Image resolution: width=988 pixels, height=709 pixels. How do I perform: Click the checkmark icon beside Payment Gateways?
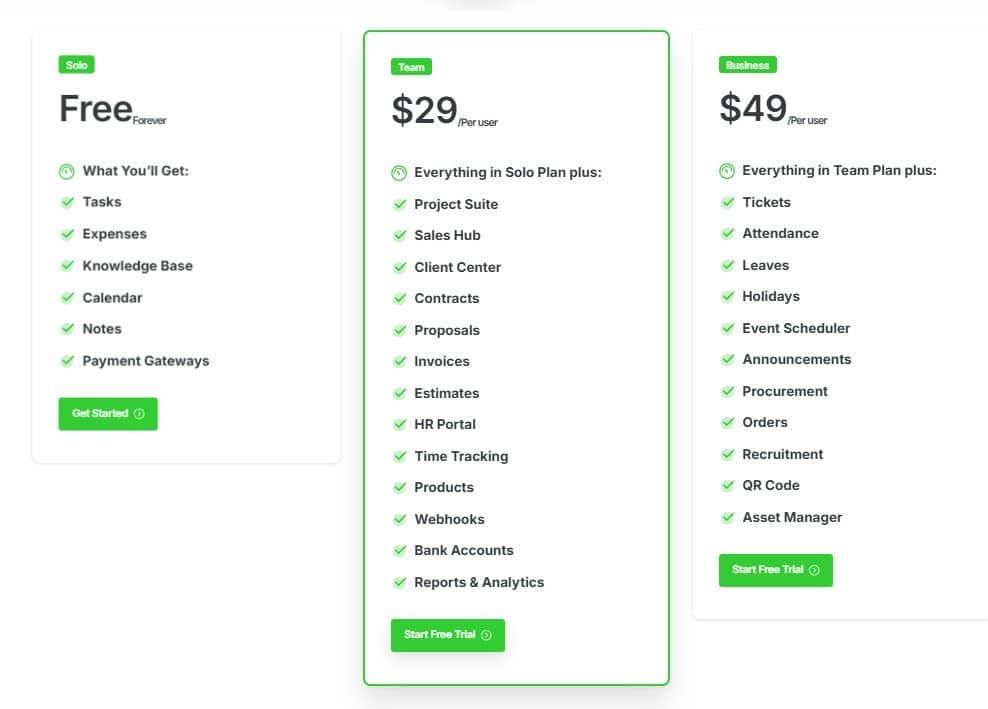coord(66,361)
